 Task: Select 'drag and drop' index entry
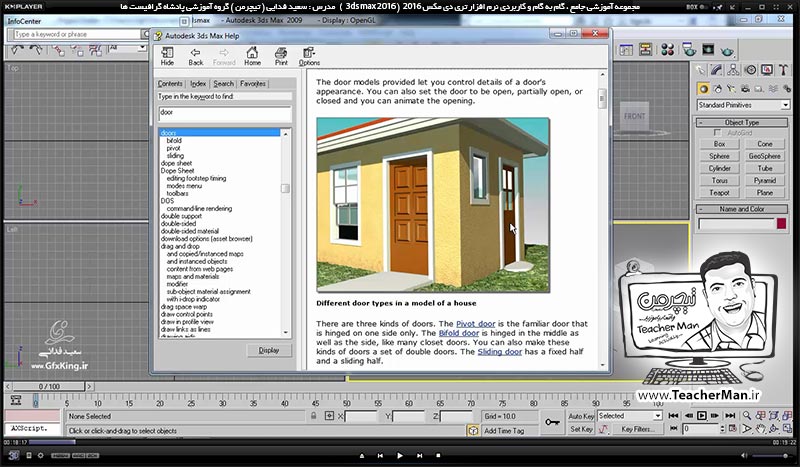[x=180, y=246]
